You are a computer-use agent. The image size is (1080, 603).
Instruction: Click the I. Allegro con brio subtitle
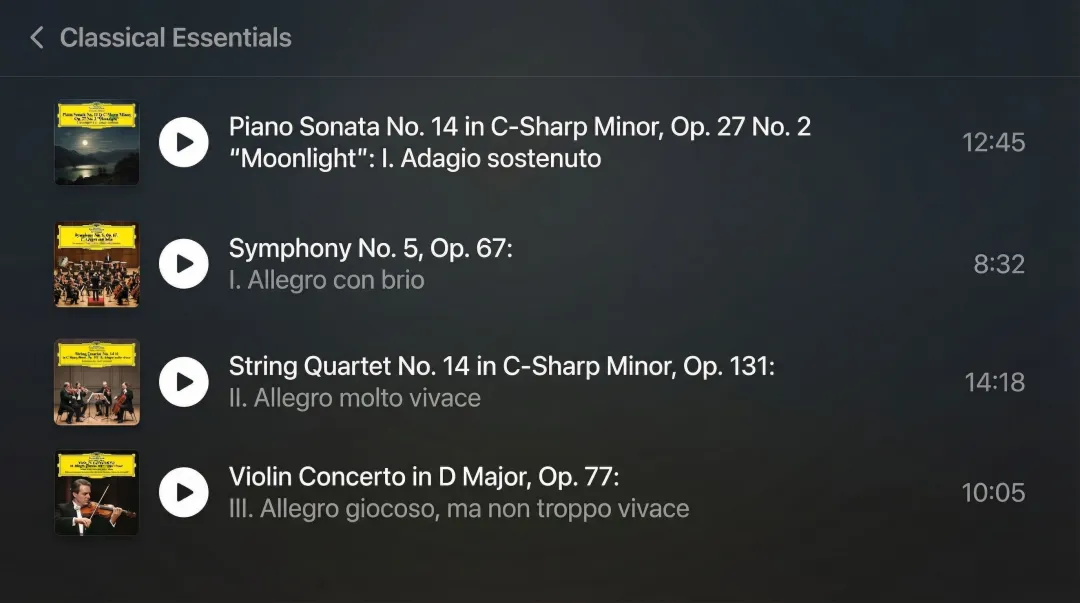pyautogui.click(x=326, y=280)
